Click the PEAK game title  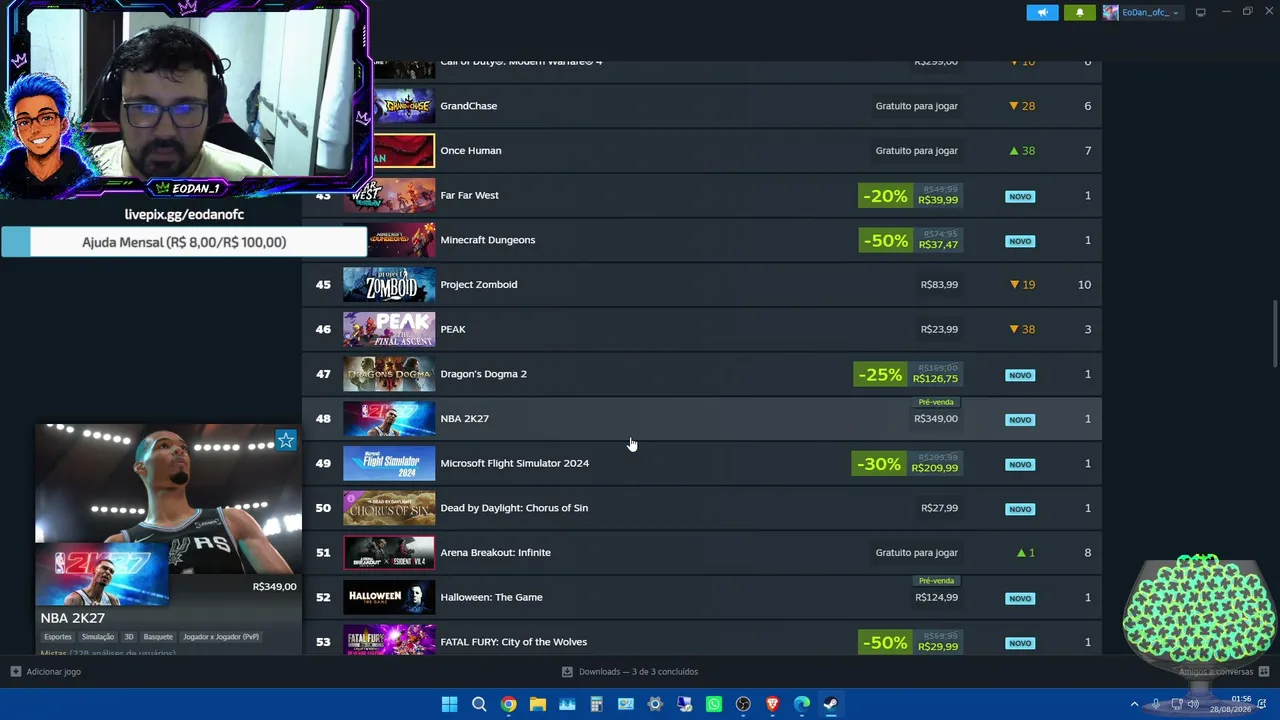[453, 329]
